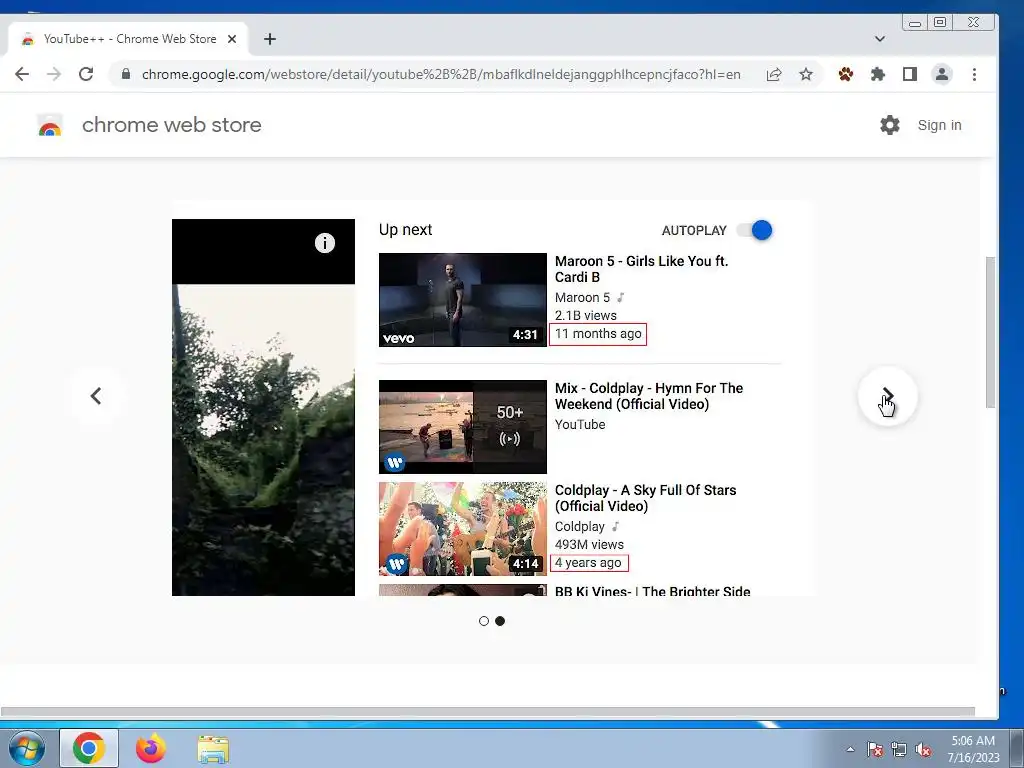Open the Extensions puzzle piece menu
The width and height of the screenshot is (1024, 768).
(x=878, y=74)
